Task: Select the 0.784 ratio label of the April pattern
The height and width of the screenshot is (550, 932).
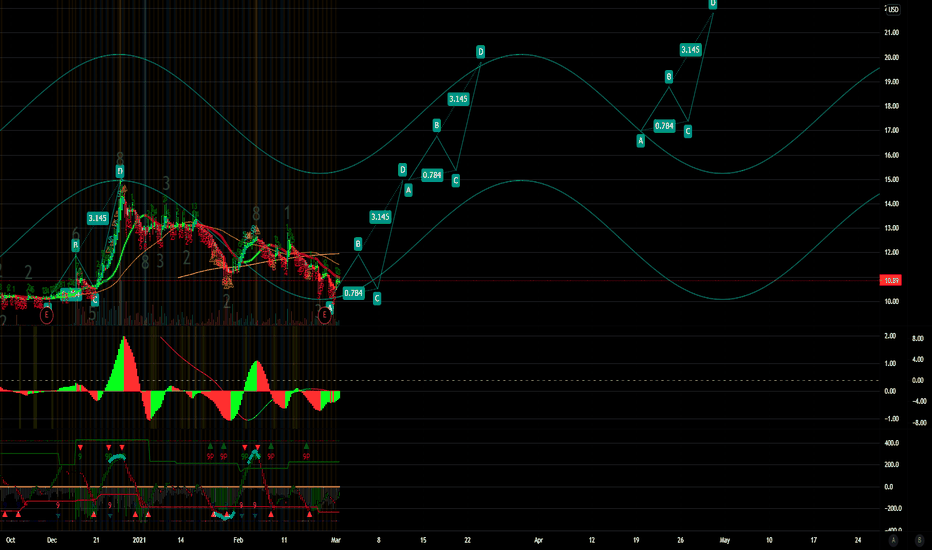Action: [665, 125]
